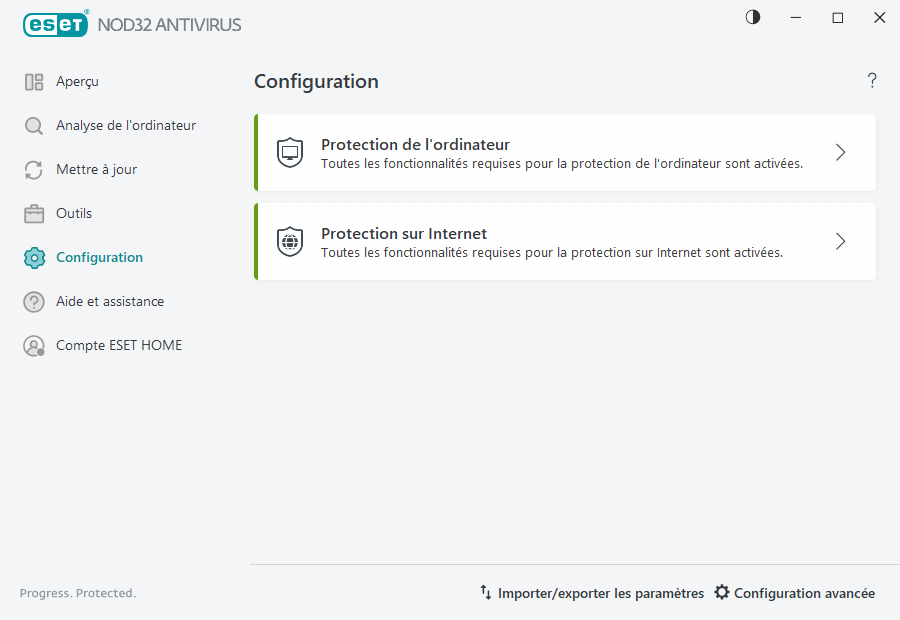Screen dimensions: 900x620
Task: Click the ESET logo
Action: point(55,24)
